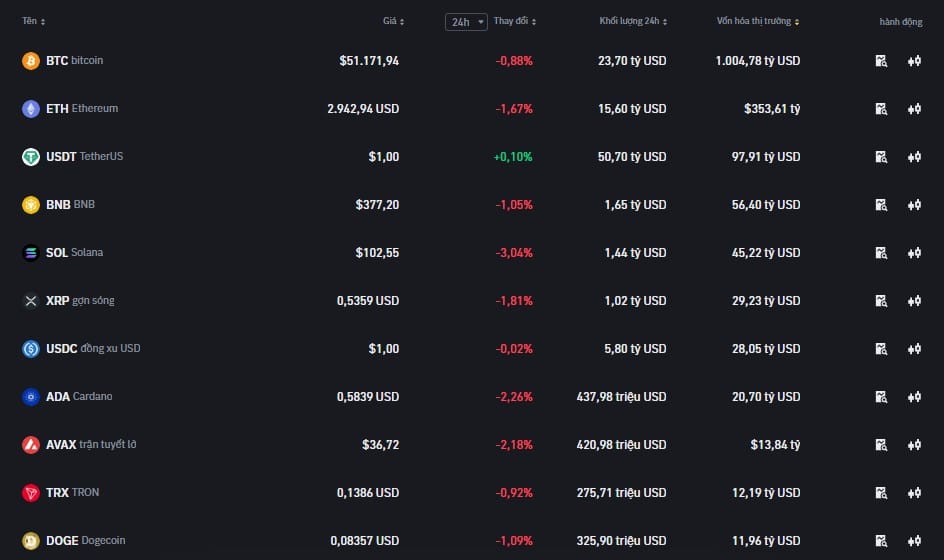The height and width of the screenshot is (560, 944).
Task: Open the details icon in the ETH row
Action: pyautogui.click(x=881, y=109)
